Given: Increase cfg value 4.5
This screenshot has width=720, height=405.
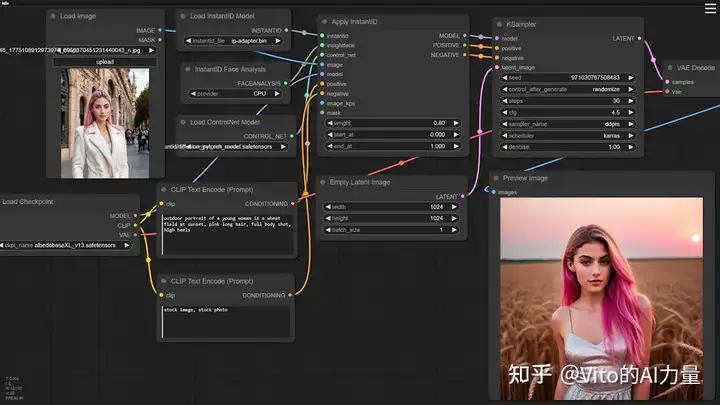Looking at the screenshot, I should pyautogui.click(x=631, y=112).
